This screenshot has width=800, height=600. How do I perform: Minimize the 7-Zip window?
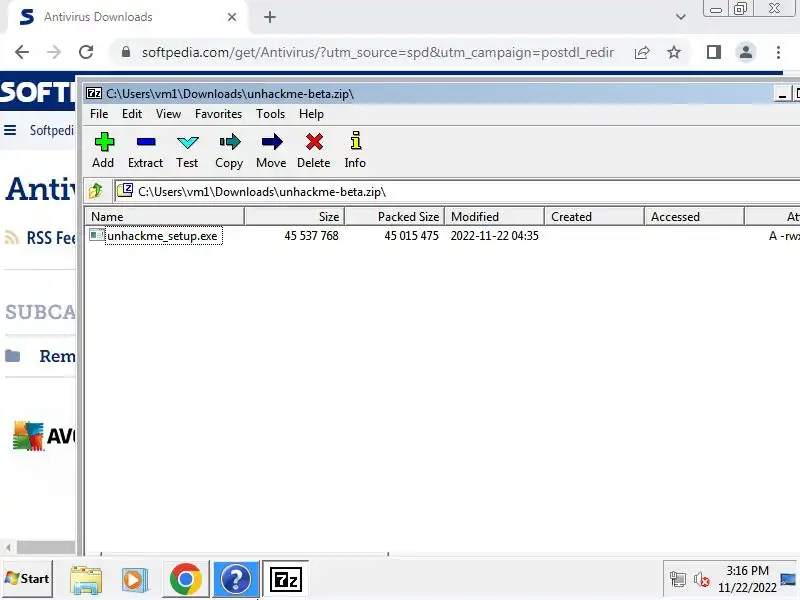pos(782,93)
